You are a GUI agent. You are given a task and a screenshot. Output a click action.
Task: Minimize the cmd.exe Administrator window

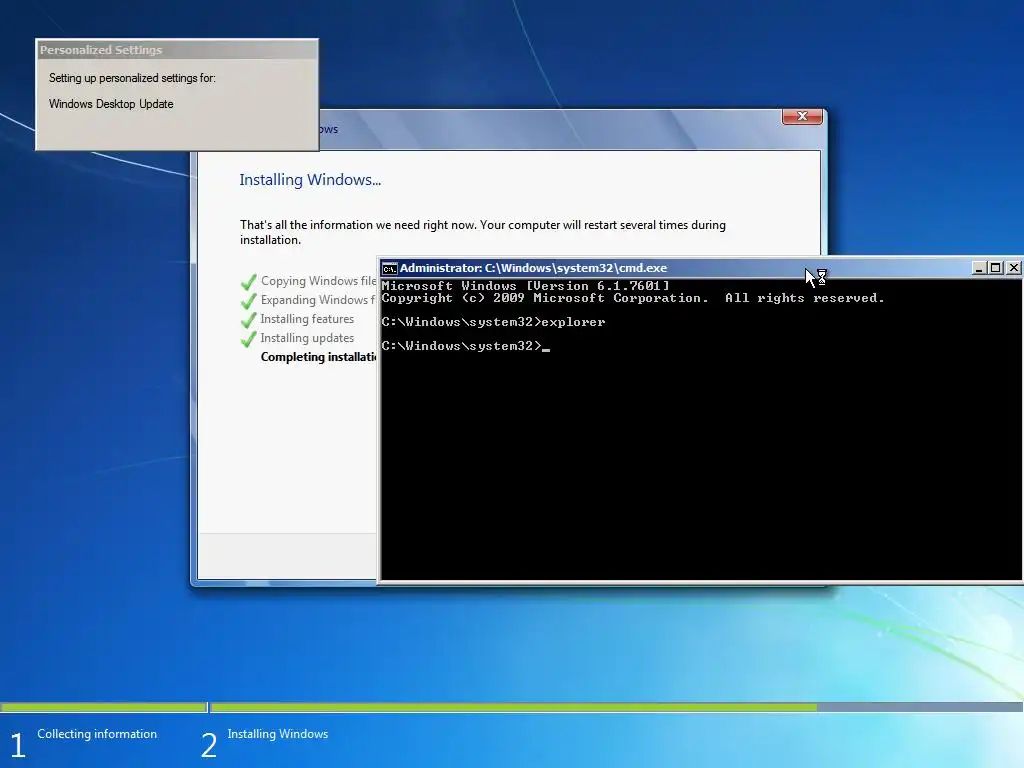click(978, 268)
